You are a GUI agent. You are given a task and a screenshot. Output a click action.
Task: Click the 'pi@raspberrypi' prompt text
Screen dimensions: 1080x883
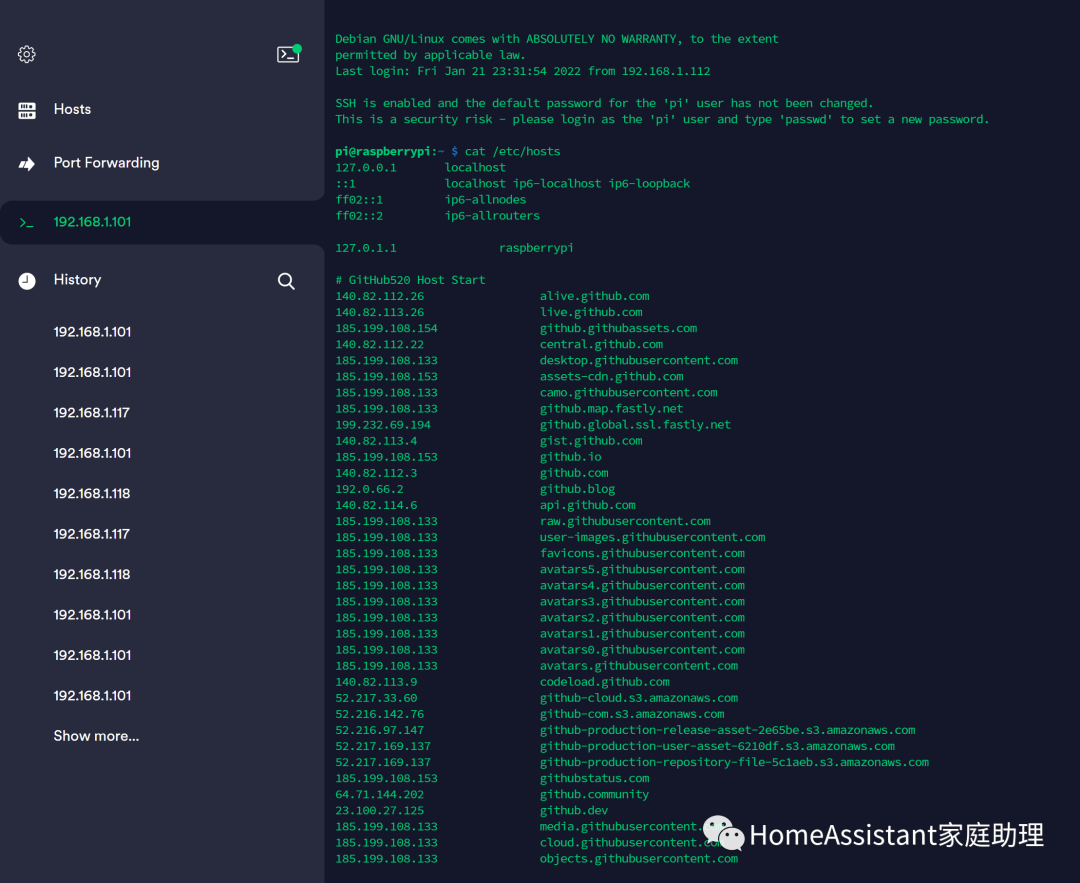[383, 152]
